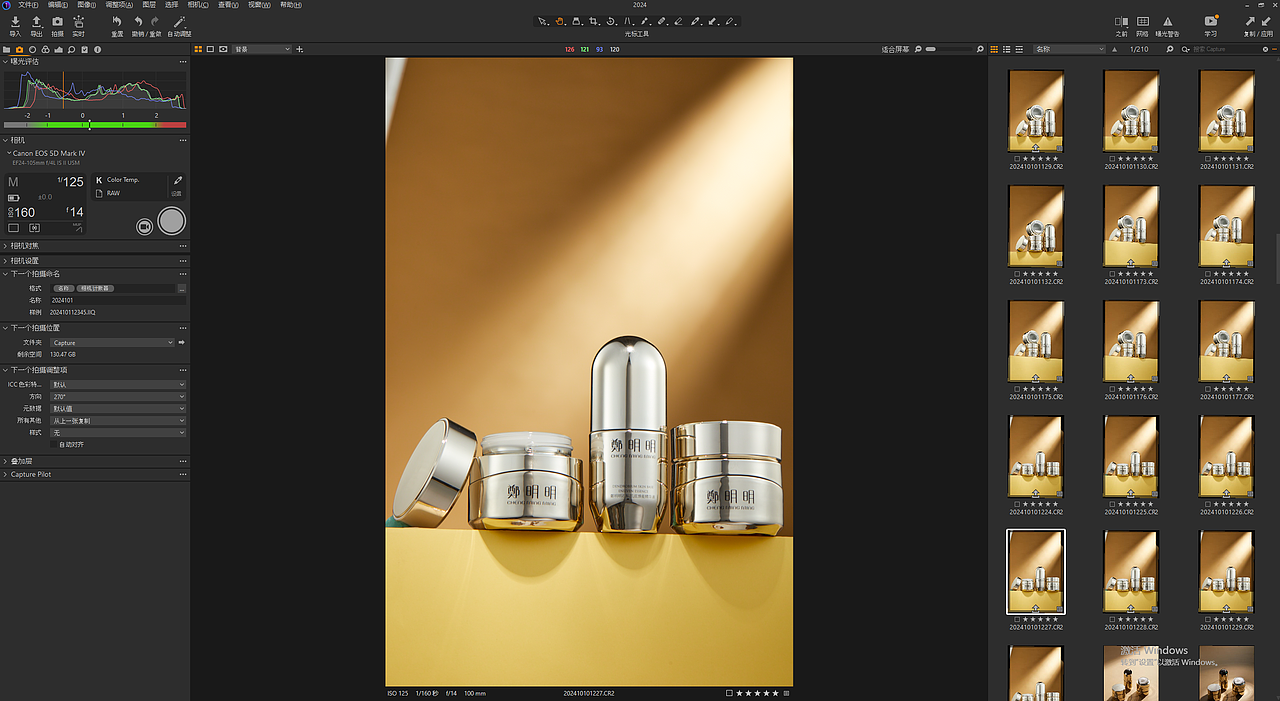
Task: Open the 文件夹 Capture dropdown
Action: (x=113, y=342)
